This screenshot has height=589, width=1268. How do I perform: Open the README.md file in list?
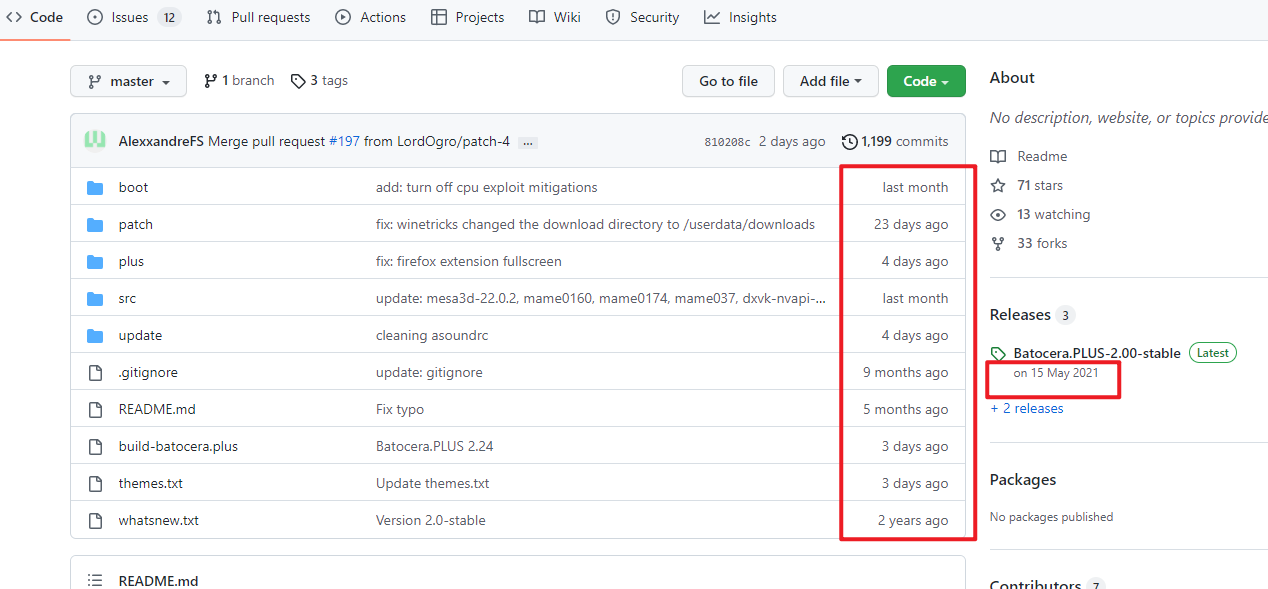click(157, 409)
